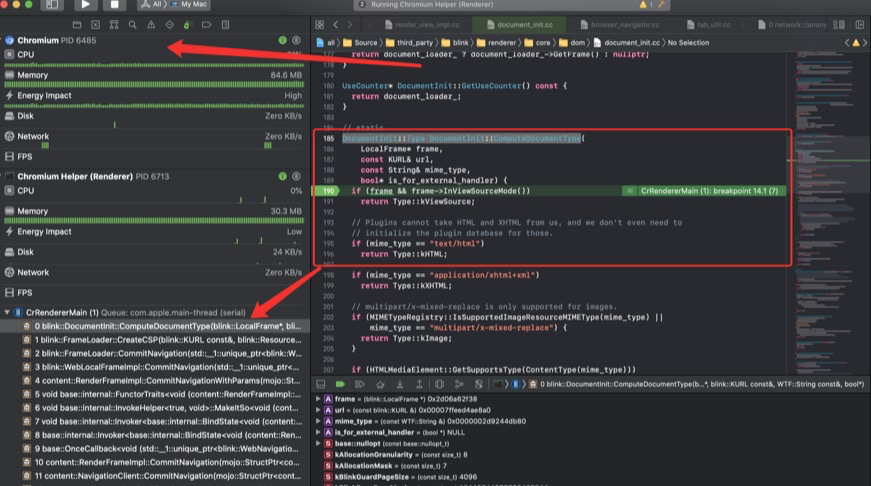Click Continue program execution button
Image resolution: width=871 pixels, height=486 pixels.
(360, 384)
